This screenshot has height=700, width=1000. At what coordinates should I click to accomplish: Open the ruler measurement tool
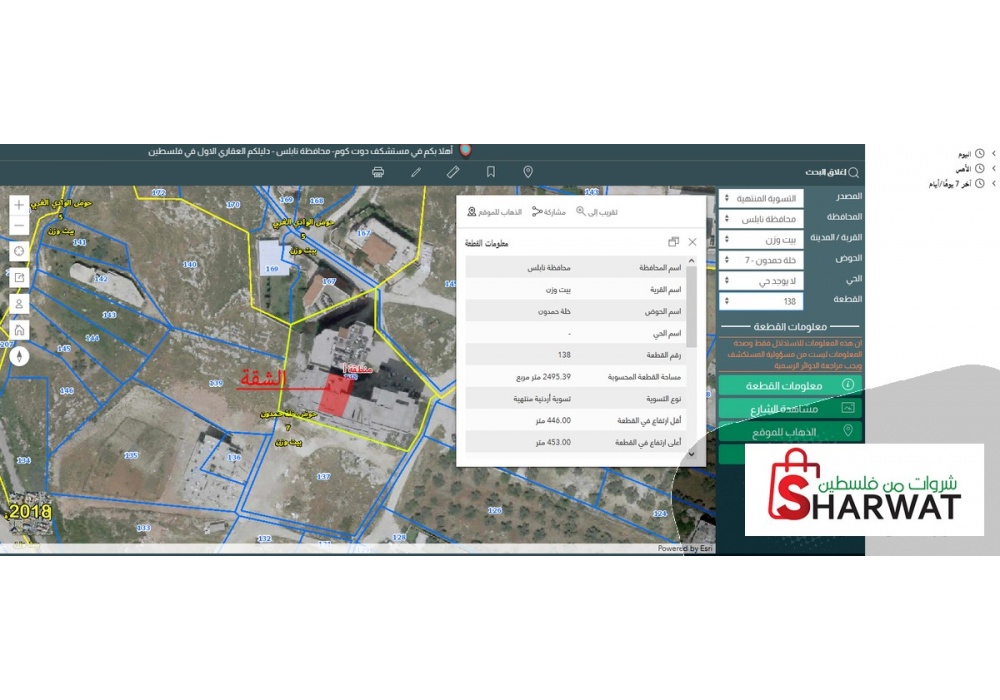point(453,172)
